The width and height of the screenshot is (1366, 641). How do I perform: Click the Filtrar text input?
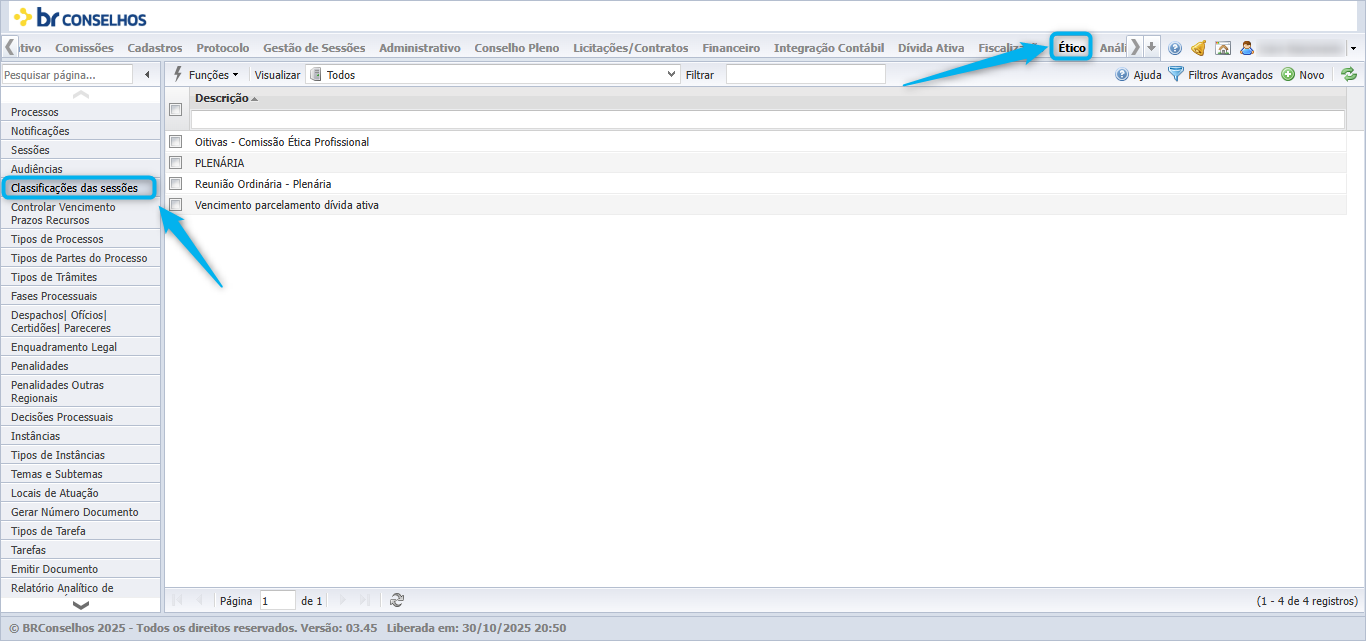806,75
